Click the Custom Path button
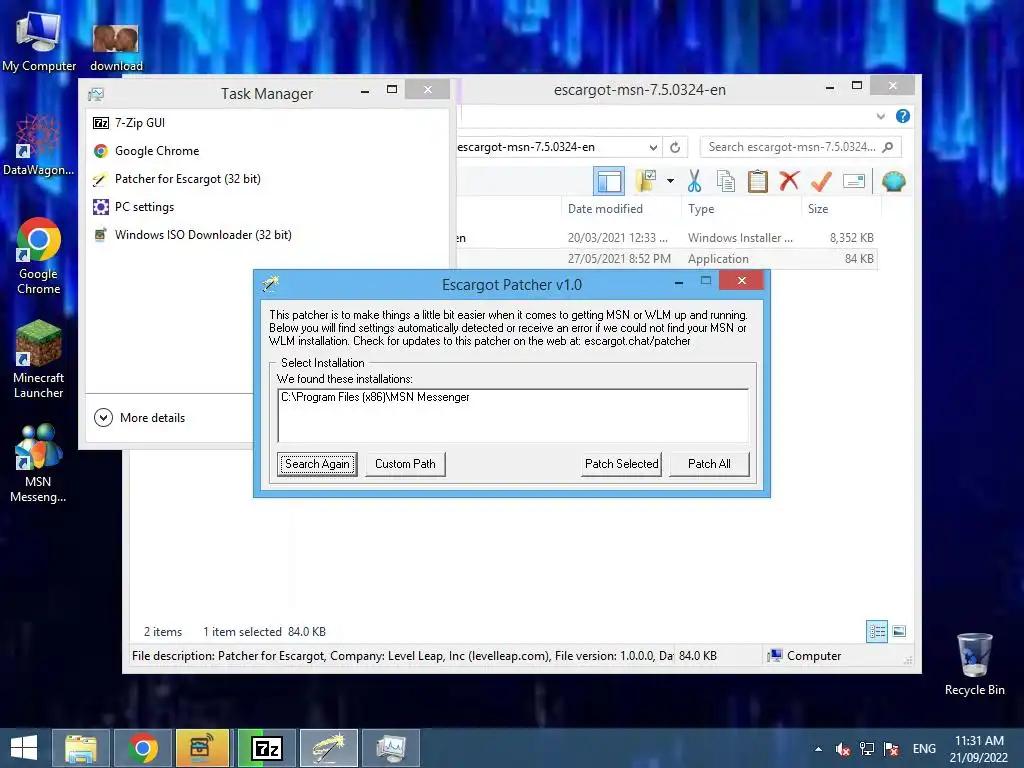The image size is (1024, 768). pos(405,464)
